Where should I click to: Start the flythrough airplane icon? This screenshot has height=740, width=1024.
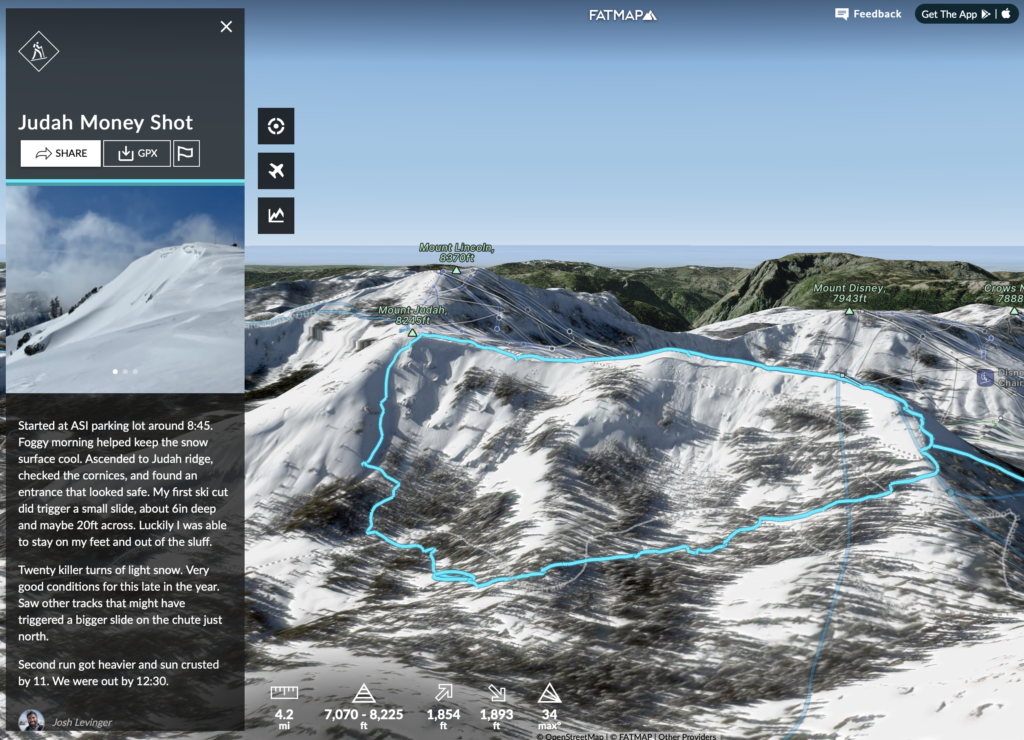point(276,170)
